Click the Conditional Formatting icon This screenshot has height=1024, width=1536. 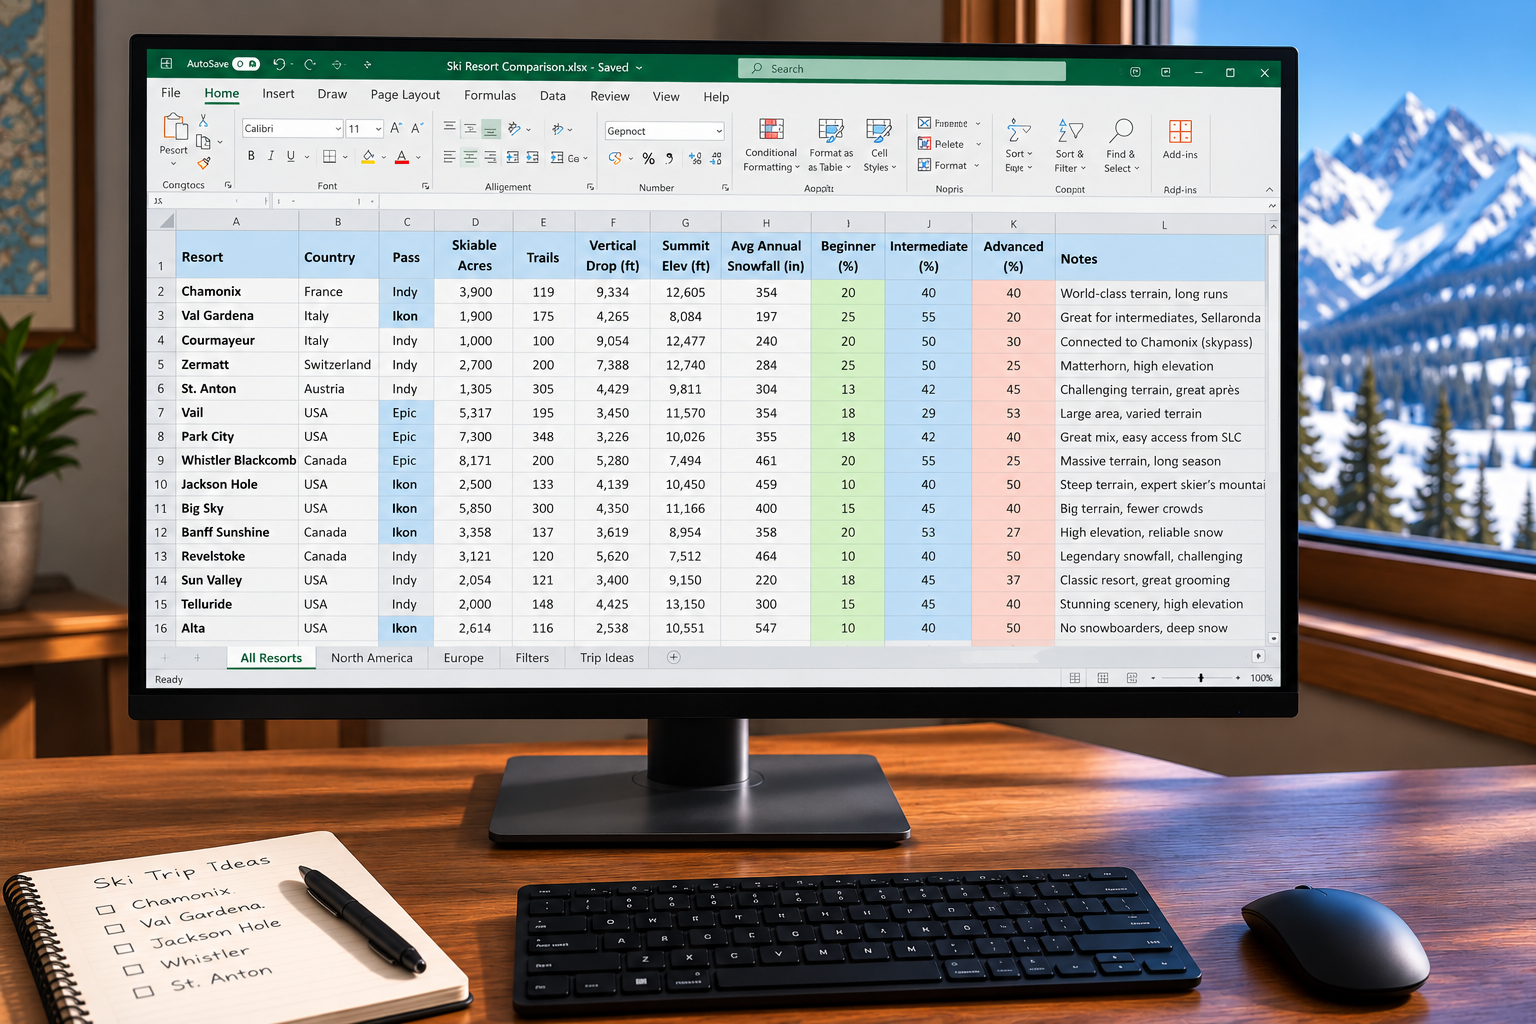coord(771,129)
